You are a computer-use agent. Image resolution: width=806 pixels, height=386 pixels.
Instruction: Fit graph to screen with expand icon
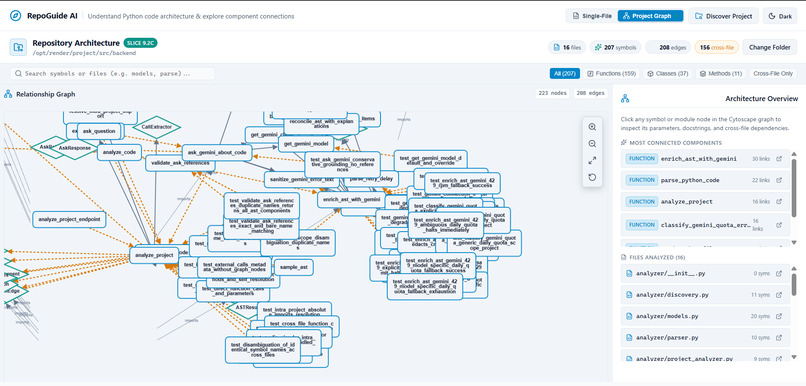(592, 160)
